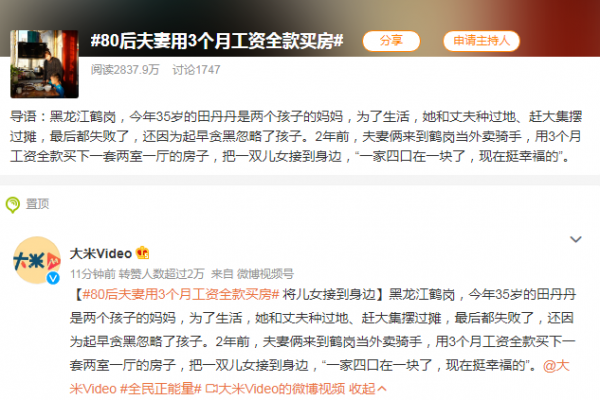Open the #全民正能量# hashtag link
The image size is (600, 400).
161,389
